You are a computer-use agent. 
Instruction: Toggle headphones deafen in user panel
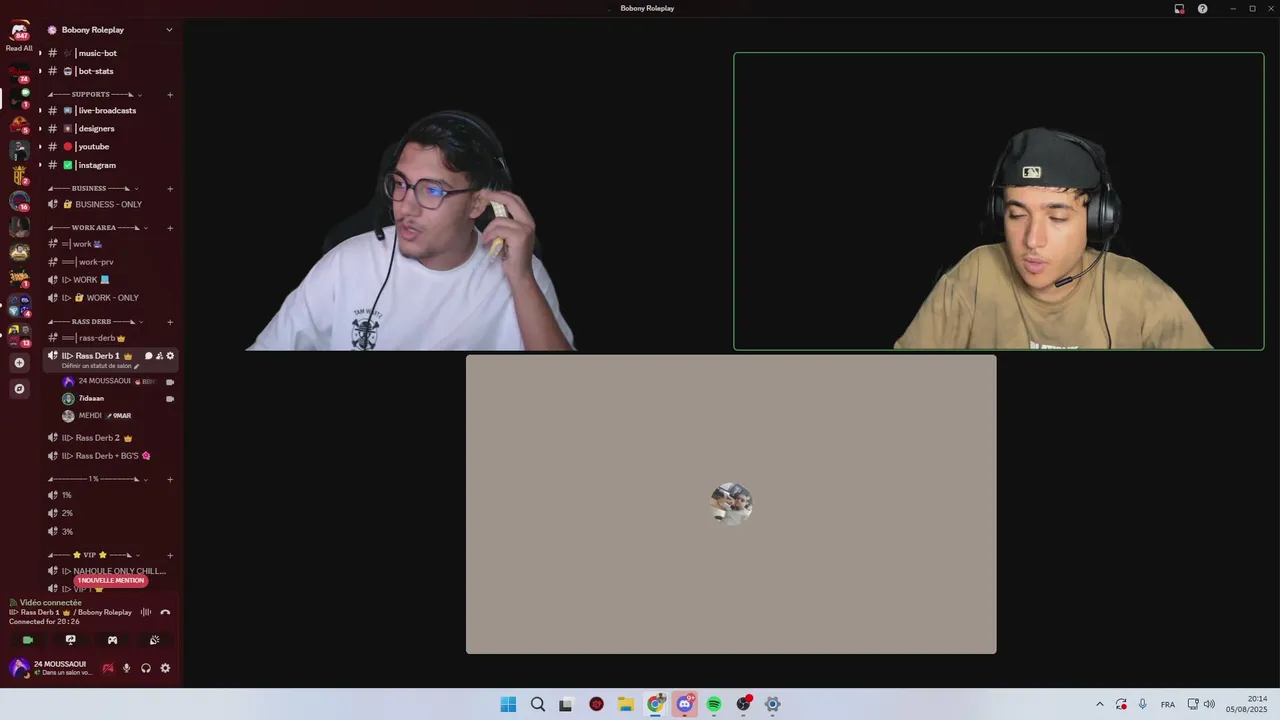[x=146, y=668]
